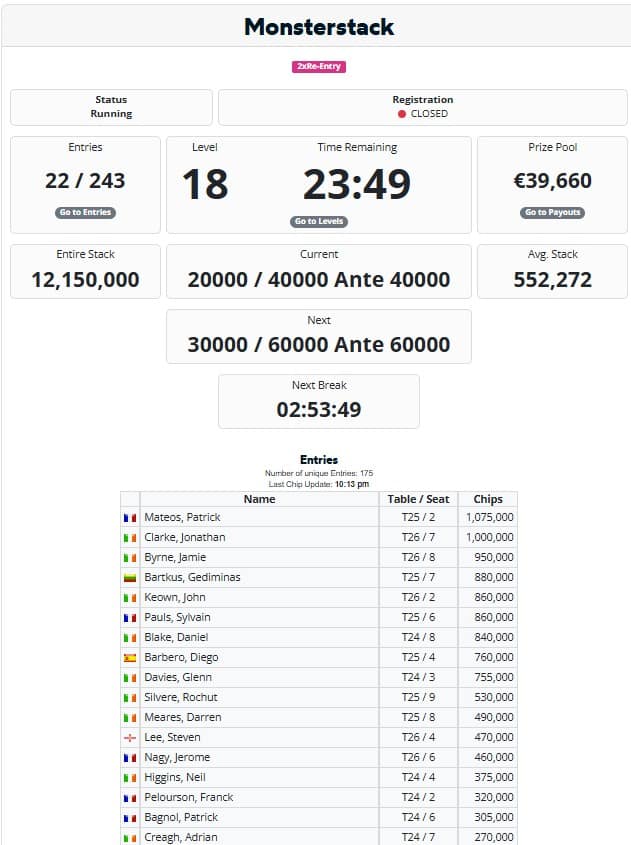Click the Prize Pool amount €39,660

[552, 181]
